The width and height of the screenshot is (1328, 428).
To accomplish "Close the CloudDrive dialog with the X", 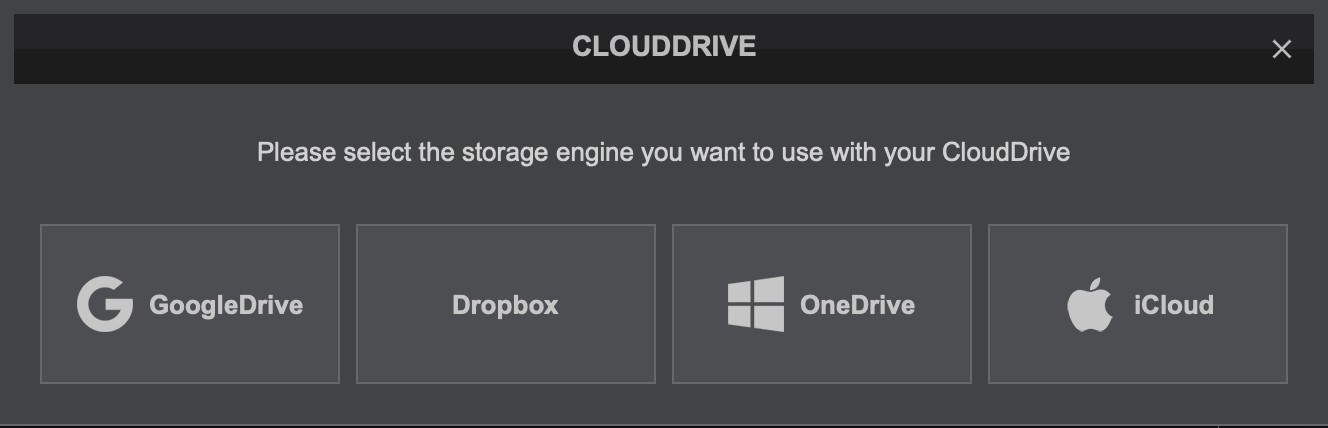I will coord(1281,49).
